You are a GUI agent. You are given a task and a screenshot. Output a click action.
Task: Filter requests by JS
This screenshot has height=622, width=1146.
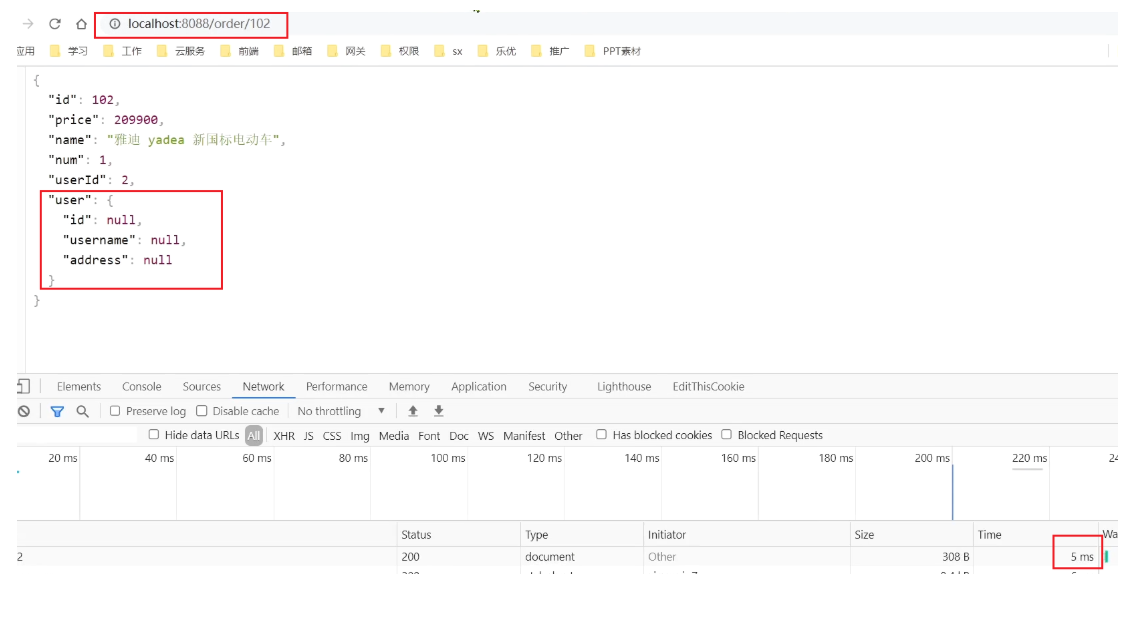(308, 436)
